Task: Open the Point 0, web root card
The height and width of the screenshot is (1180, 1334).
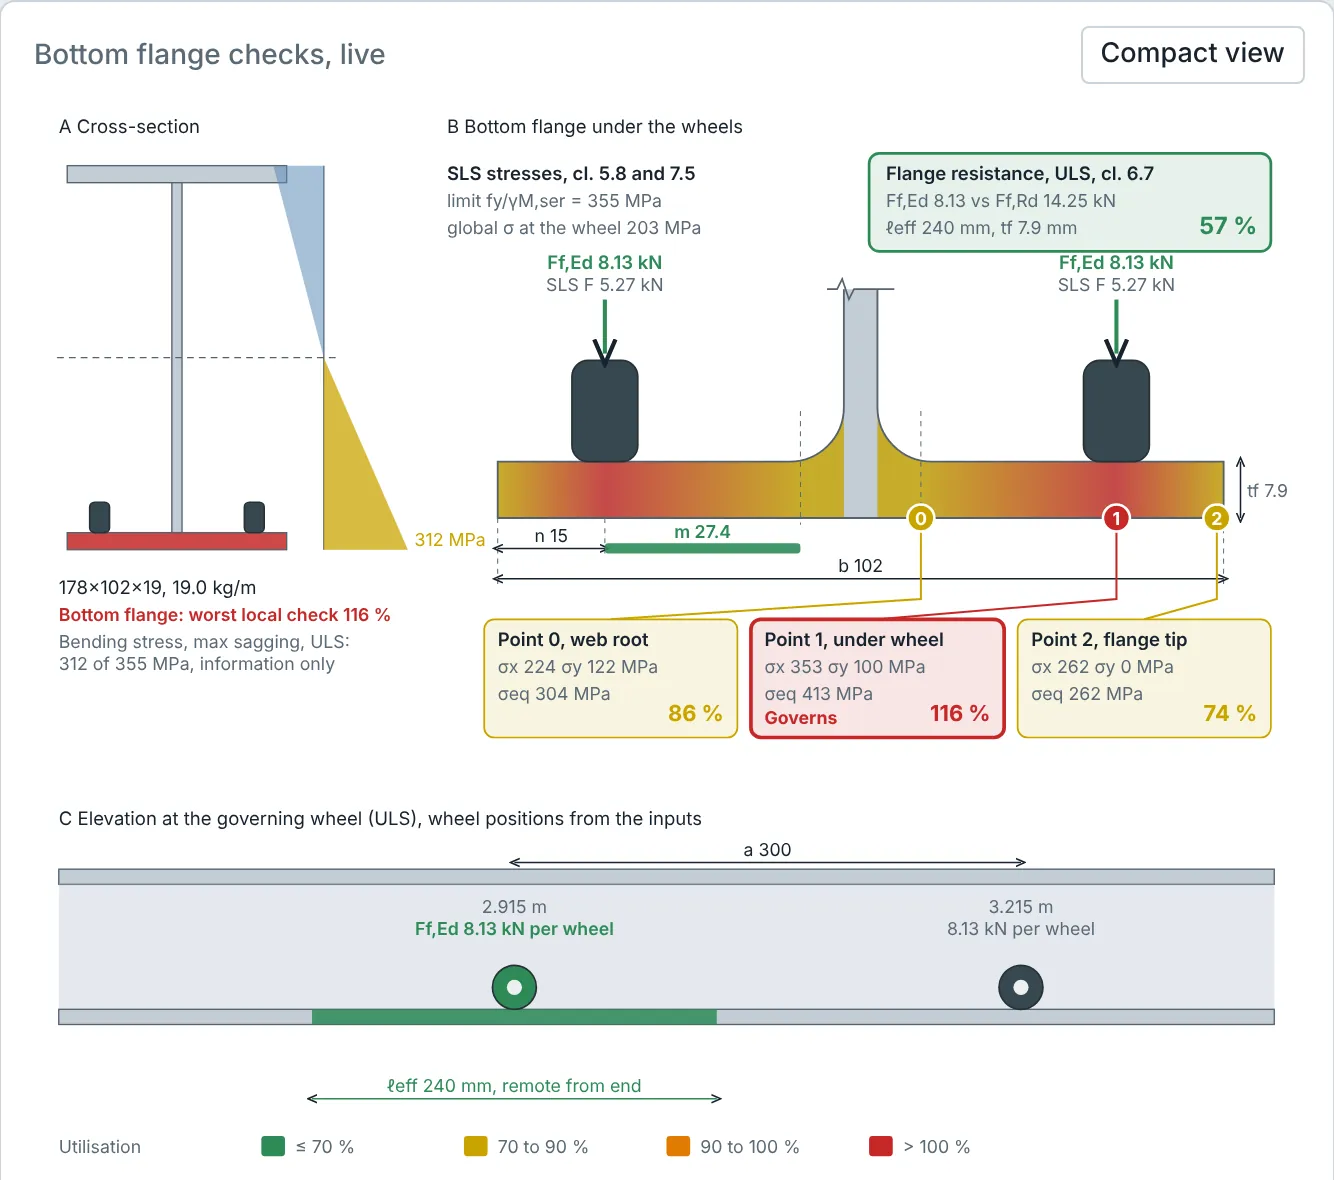Action: tap(611, 679)
